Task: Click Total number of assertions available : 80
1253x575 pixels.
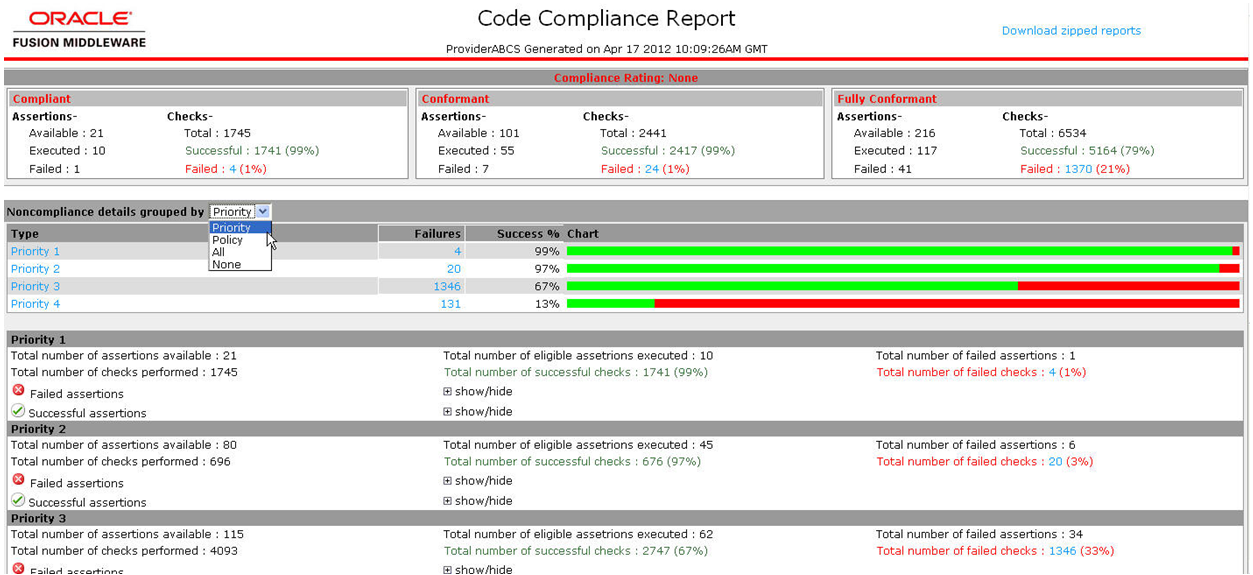Action: tap(124, 445)
